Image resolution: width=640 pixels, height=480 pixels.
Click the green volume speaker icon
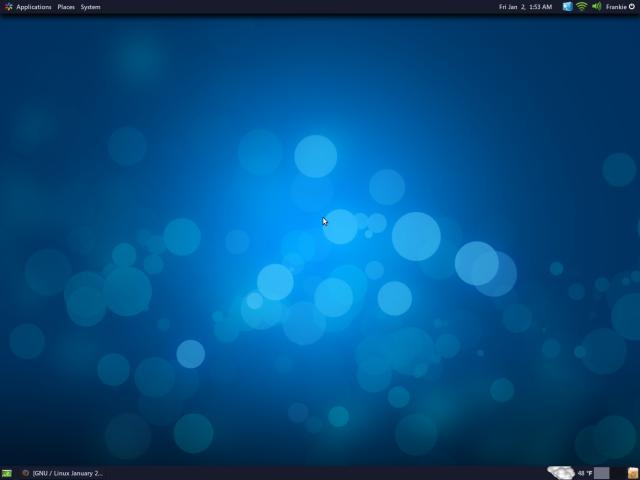tap(597, 7)
